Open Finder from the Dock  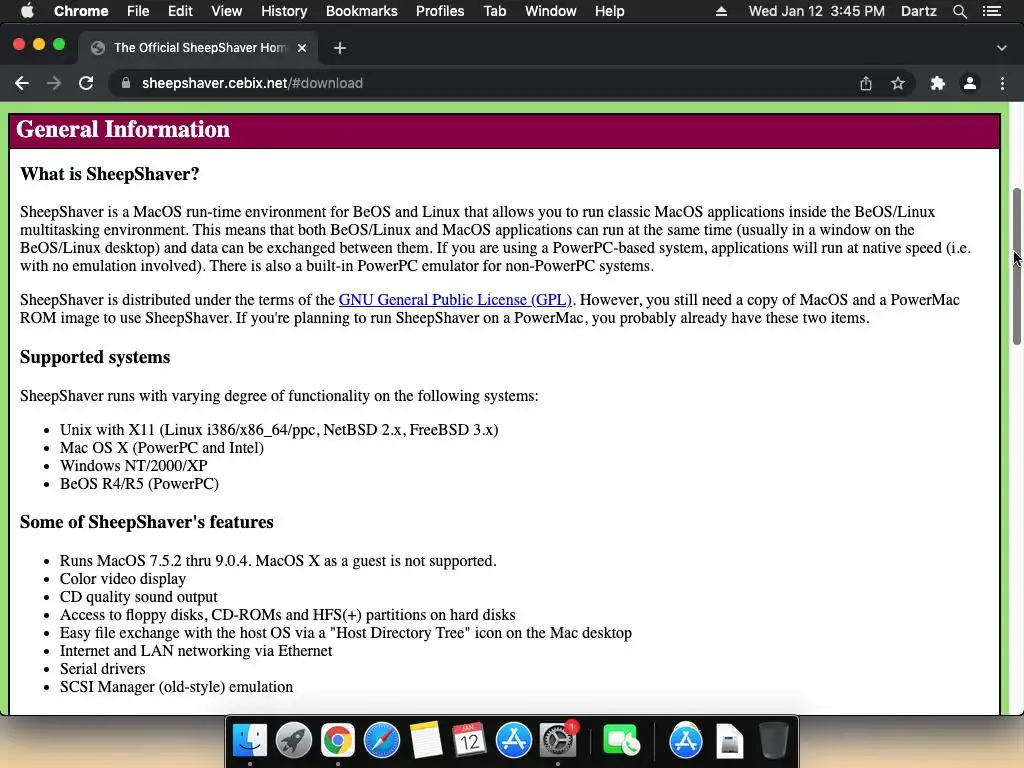(x=250, y=741)
